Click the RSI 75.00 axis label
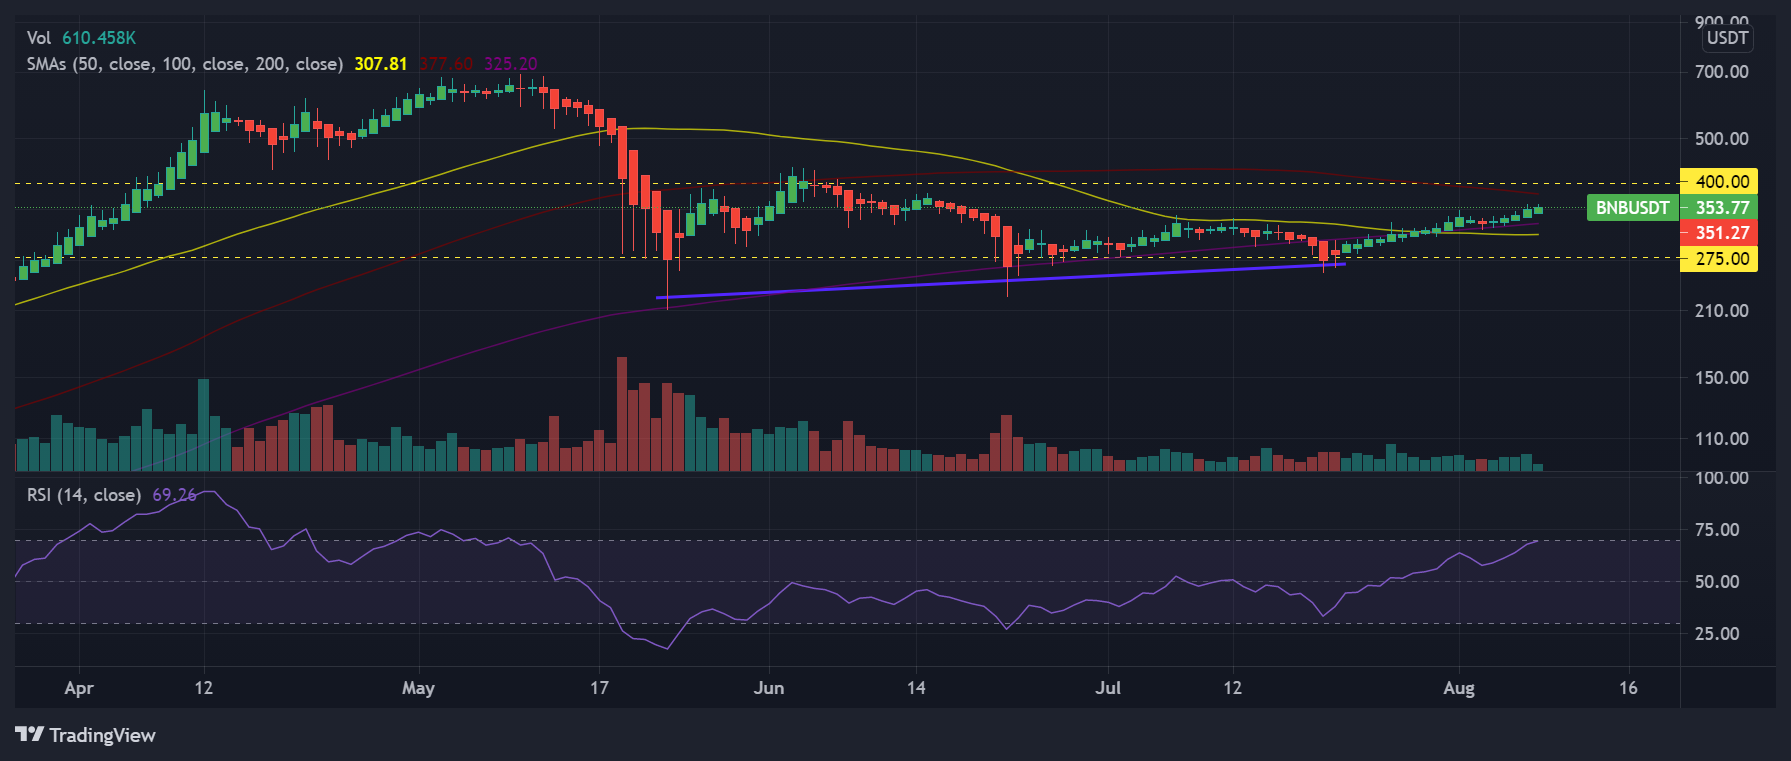The image size is (1791, 761). pos(1717,530)
